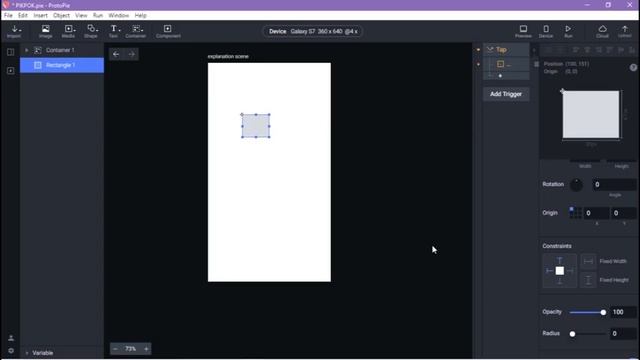Open the layers panel sidebar icon
The image size is (640, 360).
click(x=11, y=52)
